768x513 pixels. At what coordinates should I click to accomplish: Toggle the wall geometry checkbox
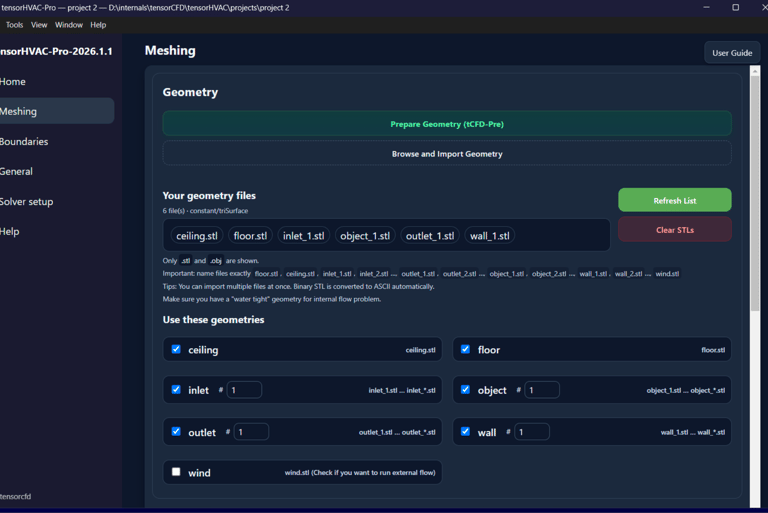click(465, 432)
